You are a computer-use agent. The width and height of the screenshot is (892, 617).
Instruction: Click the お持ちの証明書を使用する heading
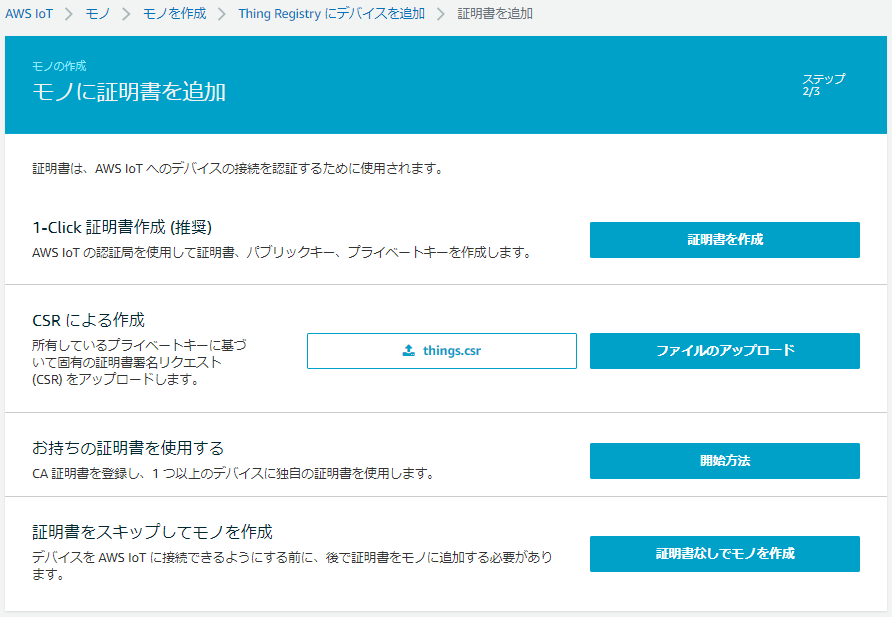[x=128, y=448]
